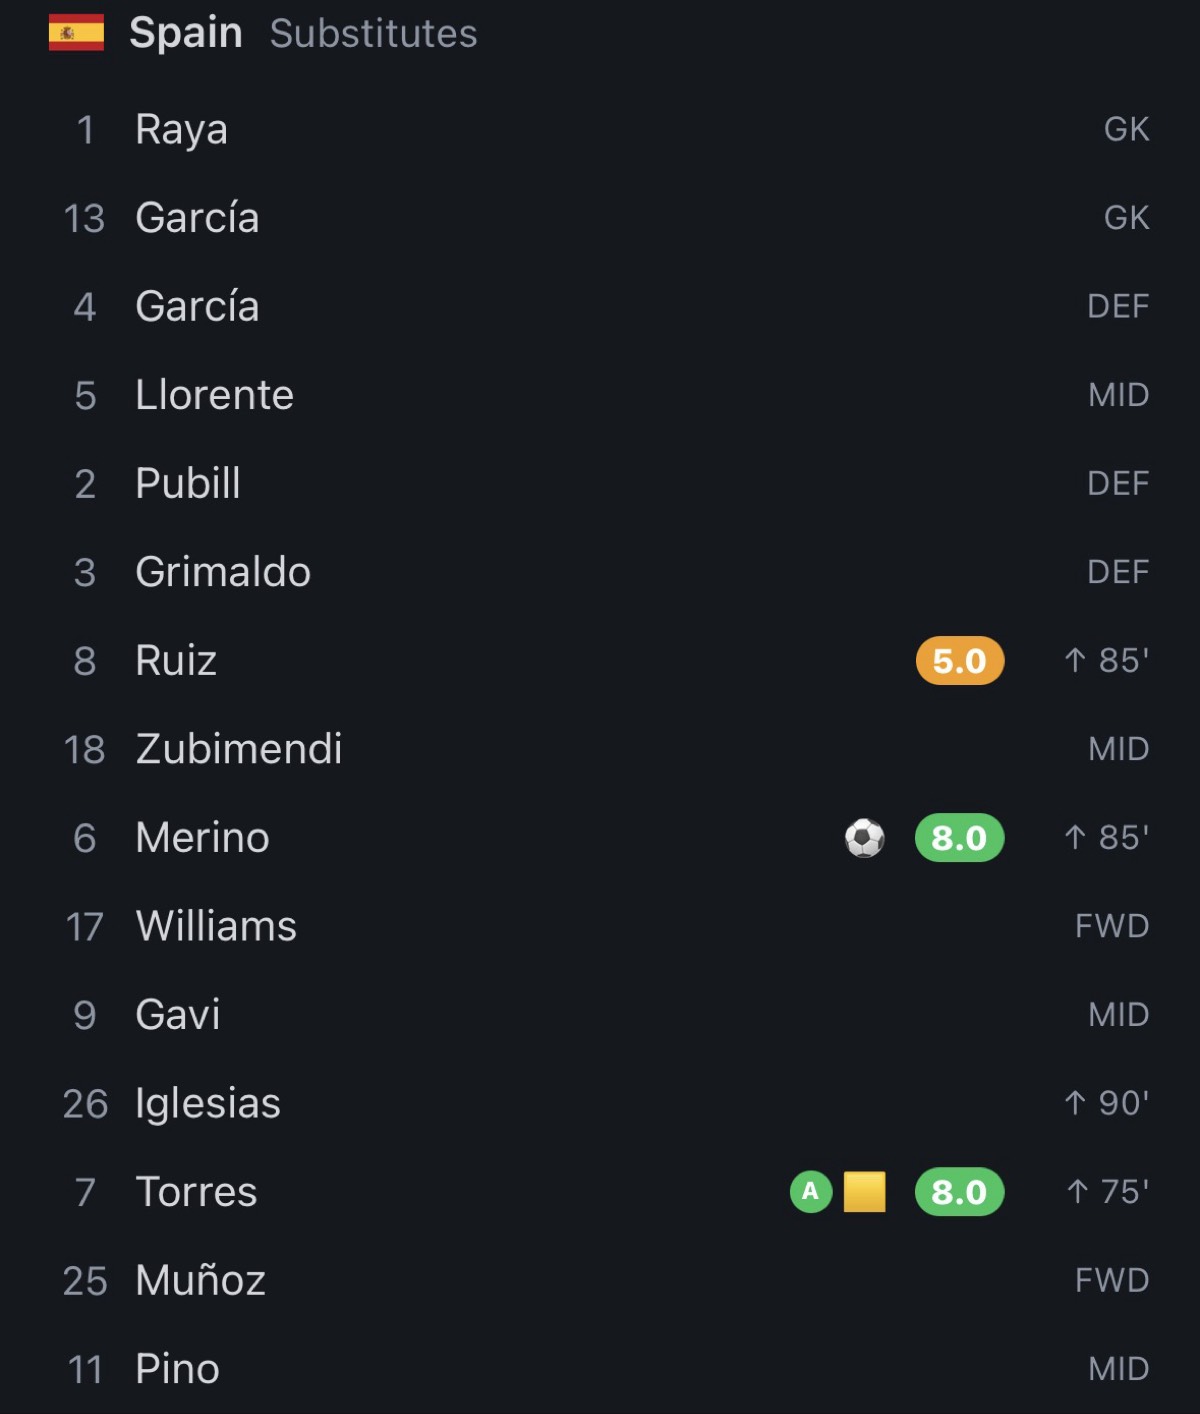Click Ruiz's orange 5.0 rating badge

(x=960, y=661)
